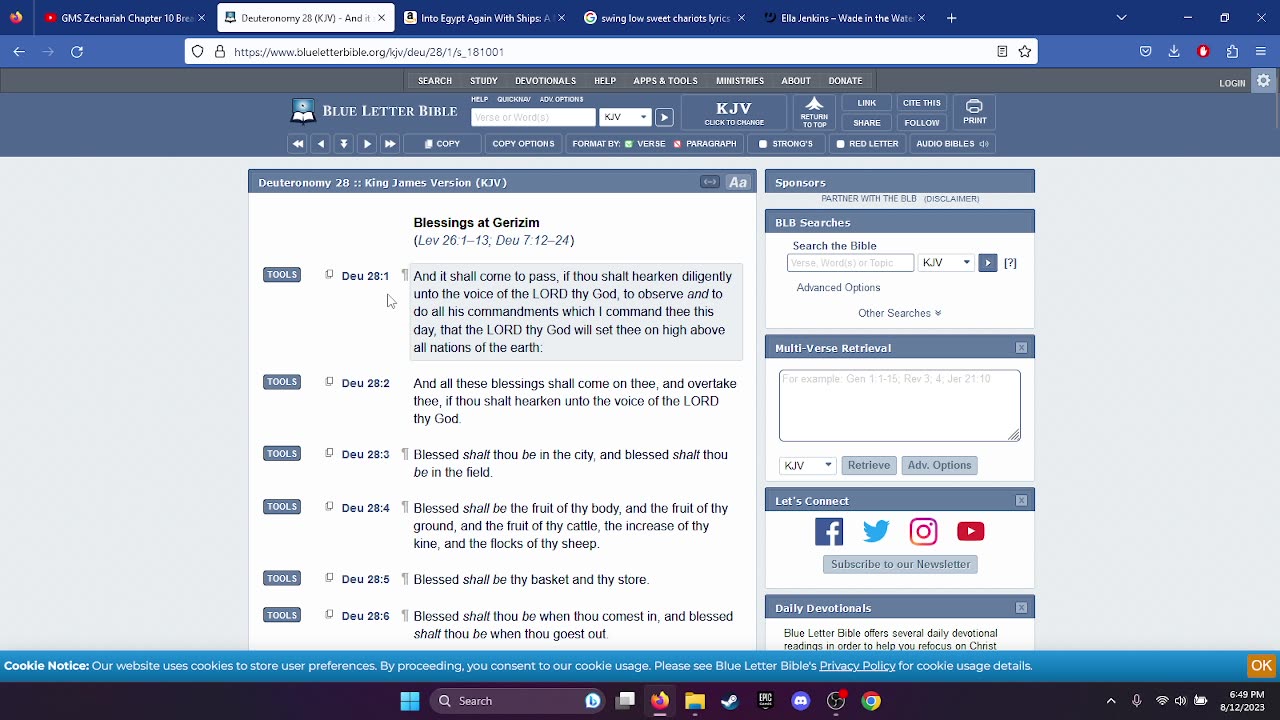Image resolution: width=1280 pixels, height=720 pixels.
Task: Submit BLB Searches sidebar arrow button
Action: coord(987,263)
